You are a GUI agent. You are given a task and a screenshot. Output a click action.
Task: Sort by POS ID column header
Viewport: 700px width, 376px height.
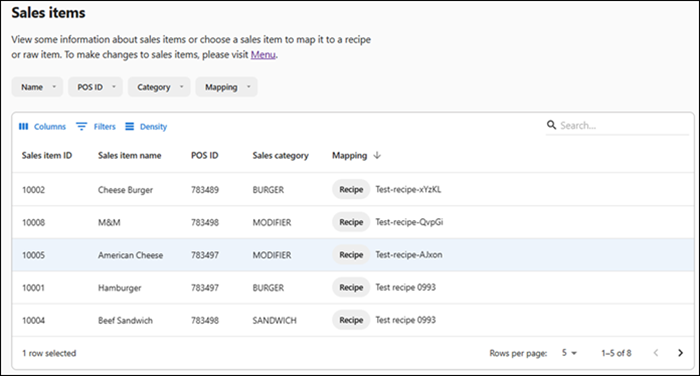pos(204,155)
